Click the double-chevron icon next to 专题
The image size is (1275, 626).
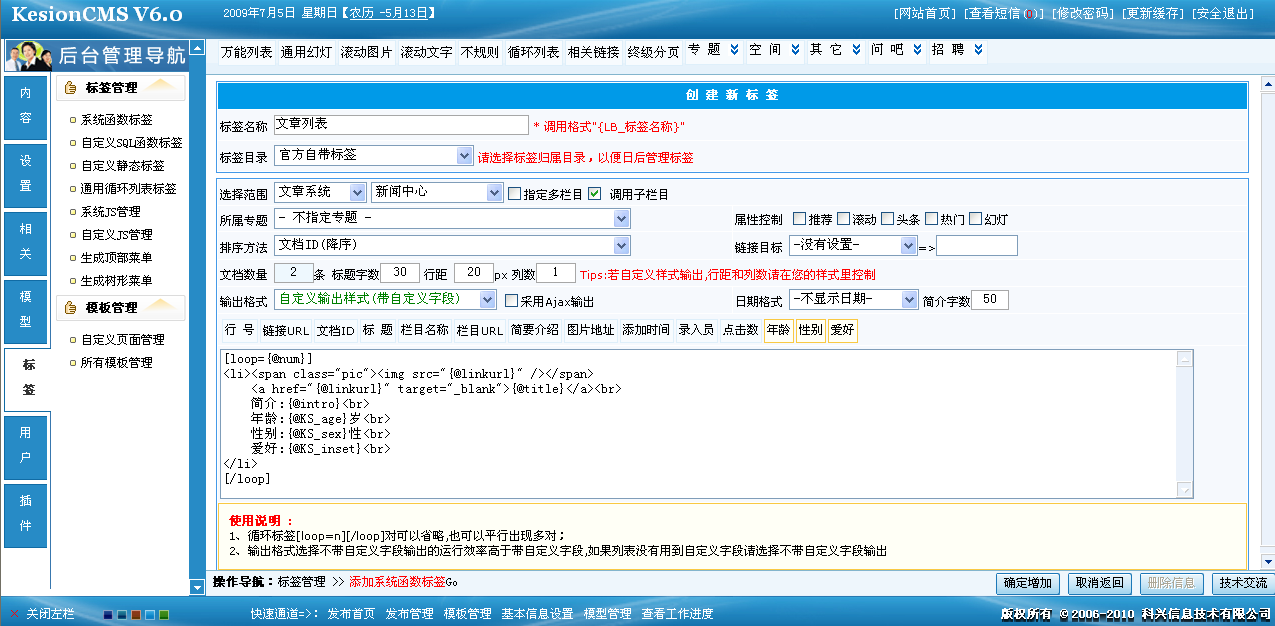[x=734, y=50]
